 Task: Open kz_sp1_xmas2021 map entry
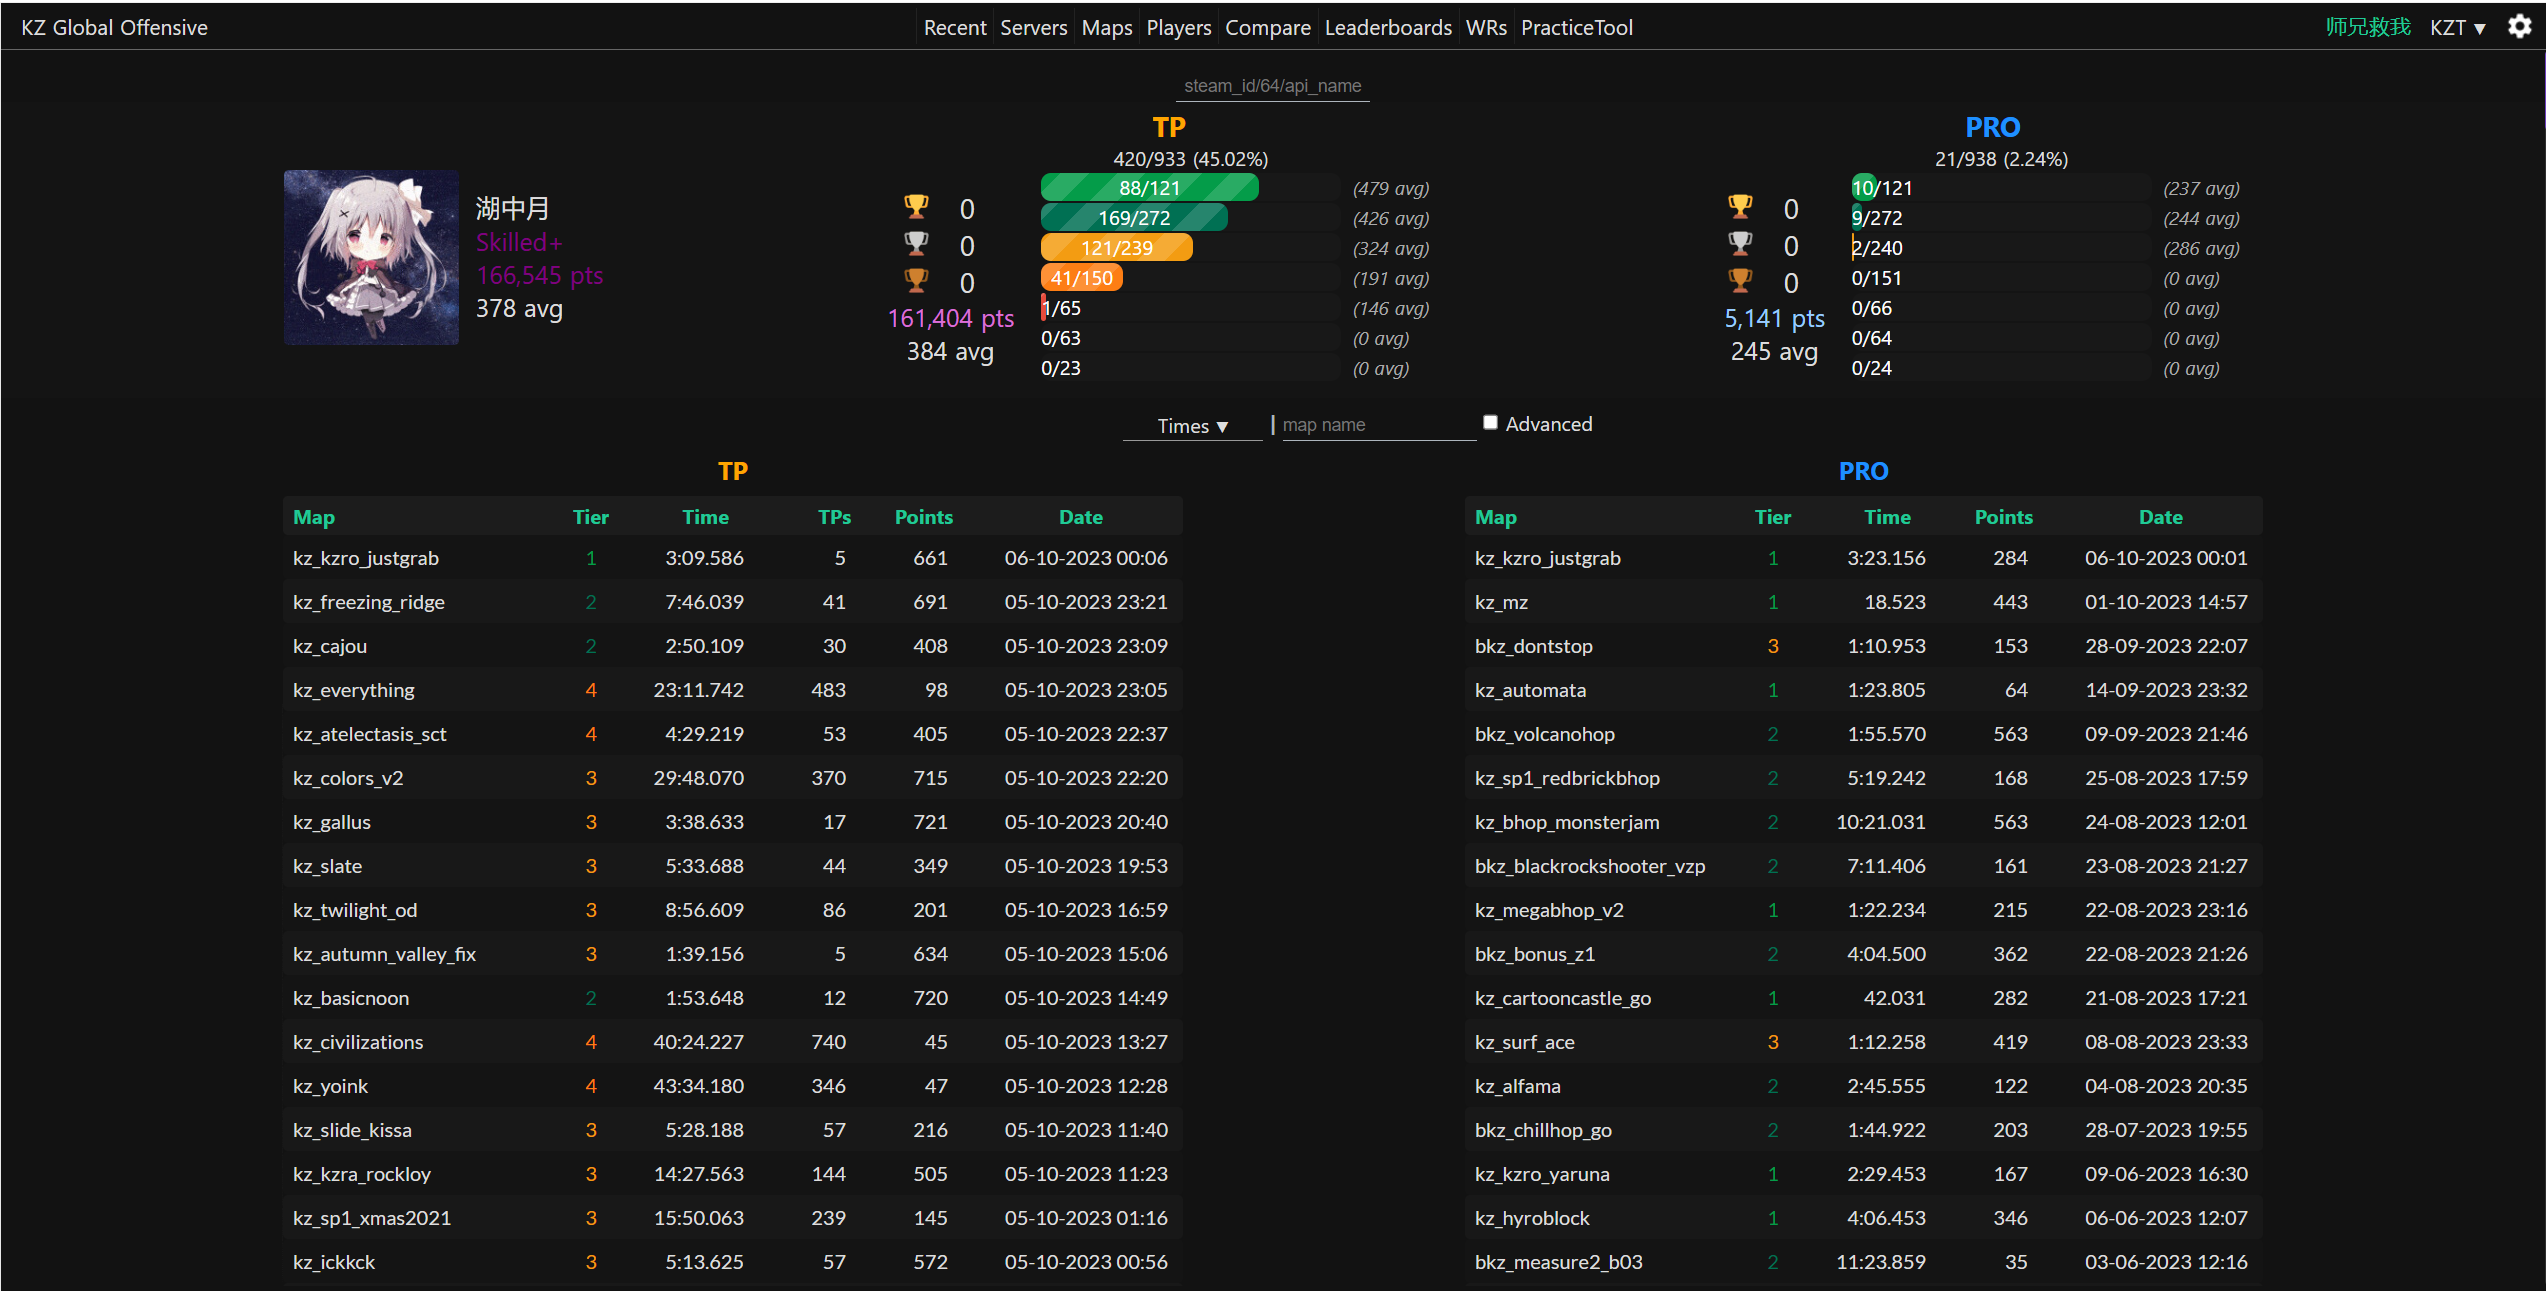coord(372,1218)
